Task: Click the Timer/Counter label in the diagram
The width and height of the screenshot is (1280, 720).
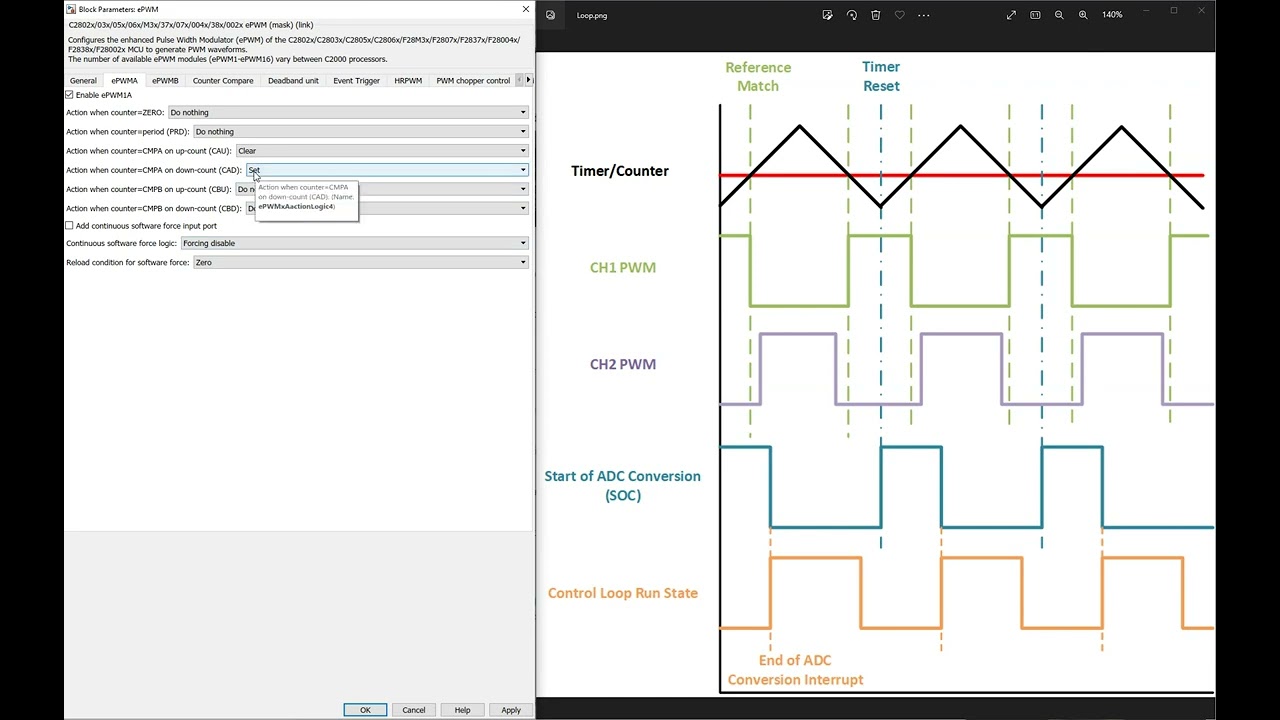Action: point(620,171)
